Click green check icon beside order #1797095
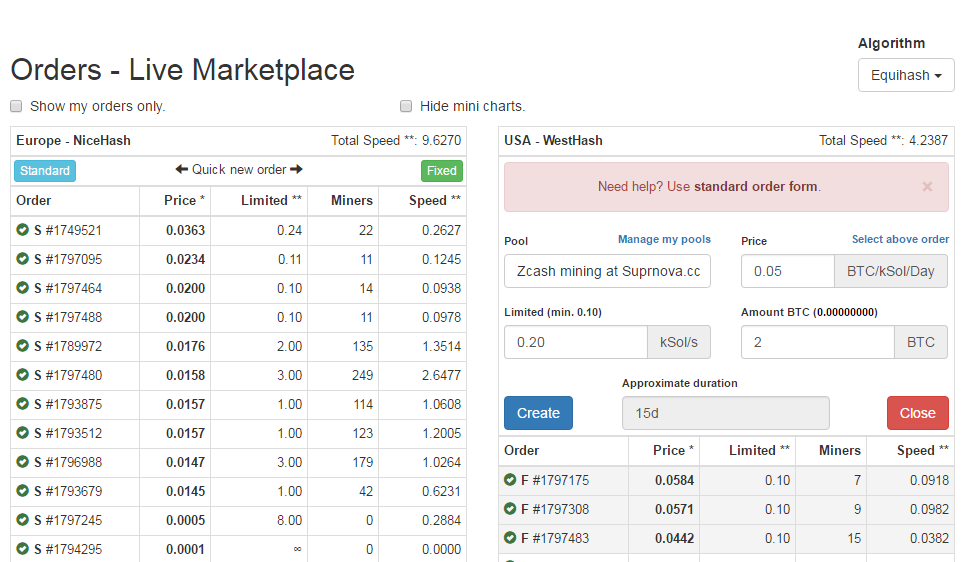This screenshot has height=562, width=961. pyautogui.click(x=22, y=259)
